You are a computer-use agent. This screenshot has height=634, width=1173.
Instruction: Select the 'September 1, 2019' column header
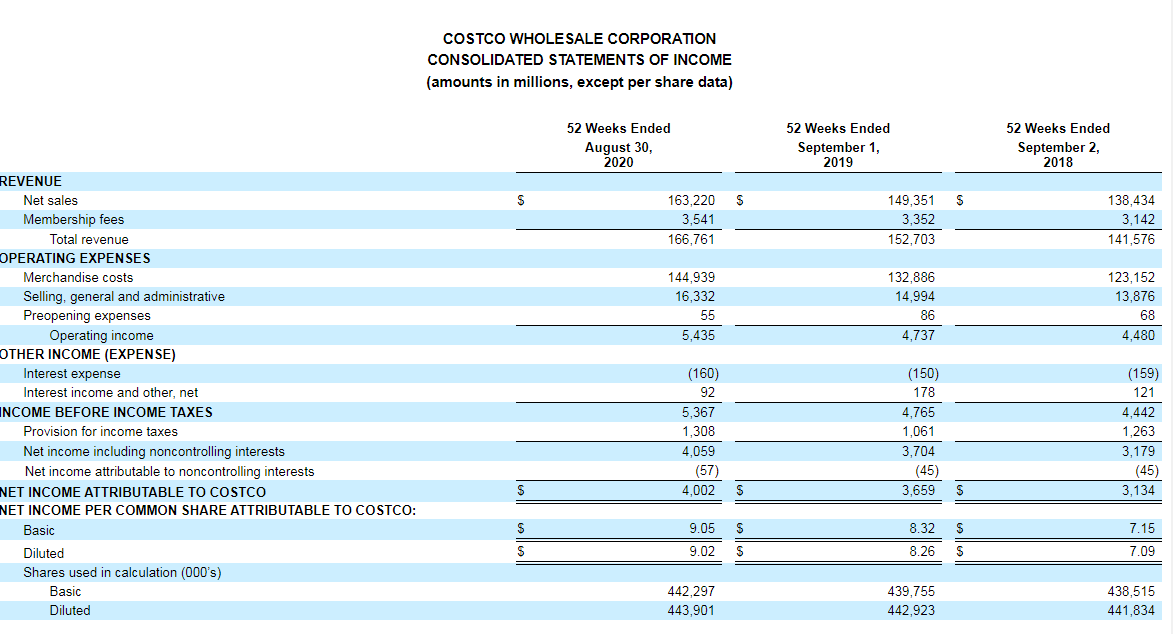click(838, 154)
